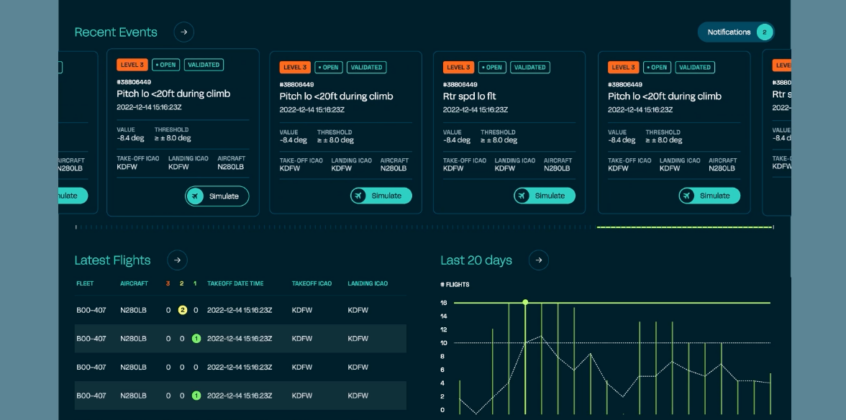The image size is (846, 420).
Task: Click LEVEL 3 badge on Rtr spd lo flt card
Action: click(458, 67)
